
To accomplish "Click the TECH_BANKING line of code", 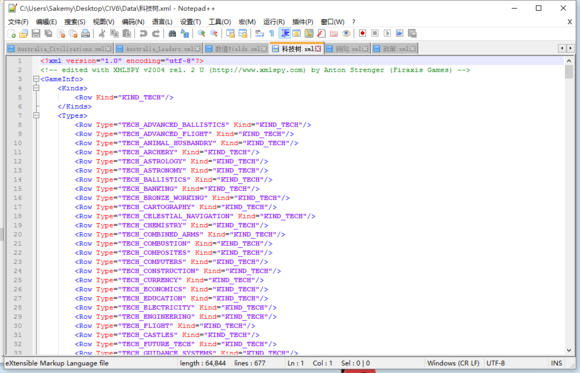I will pyautogui.click(x=167, y=189).
